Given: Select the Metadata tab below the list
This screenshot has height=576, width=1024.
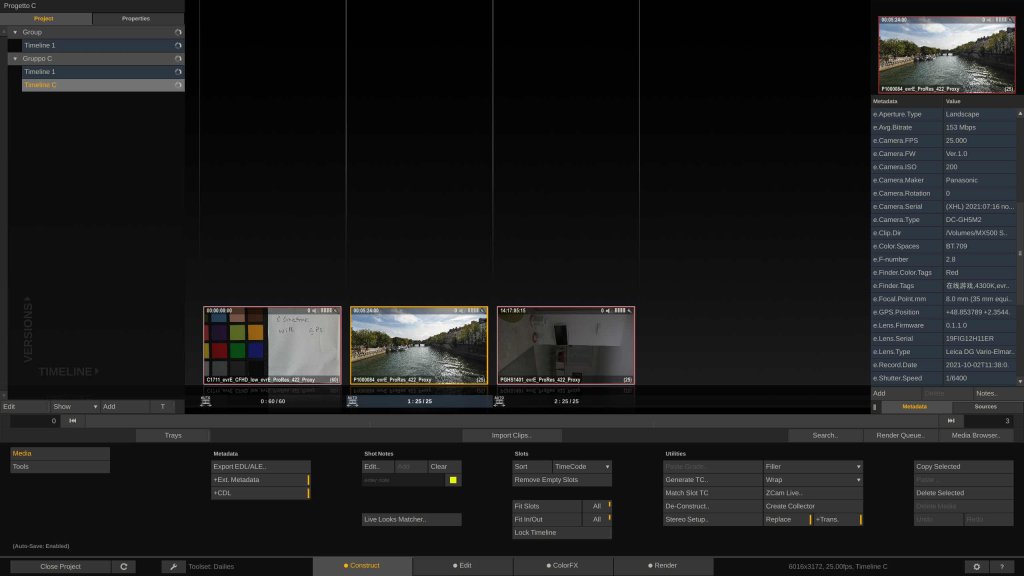Looking at the screenshot, I should 914,407.
